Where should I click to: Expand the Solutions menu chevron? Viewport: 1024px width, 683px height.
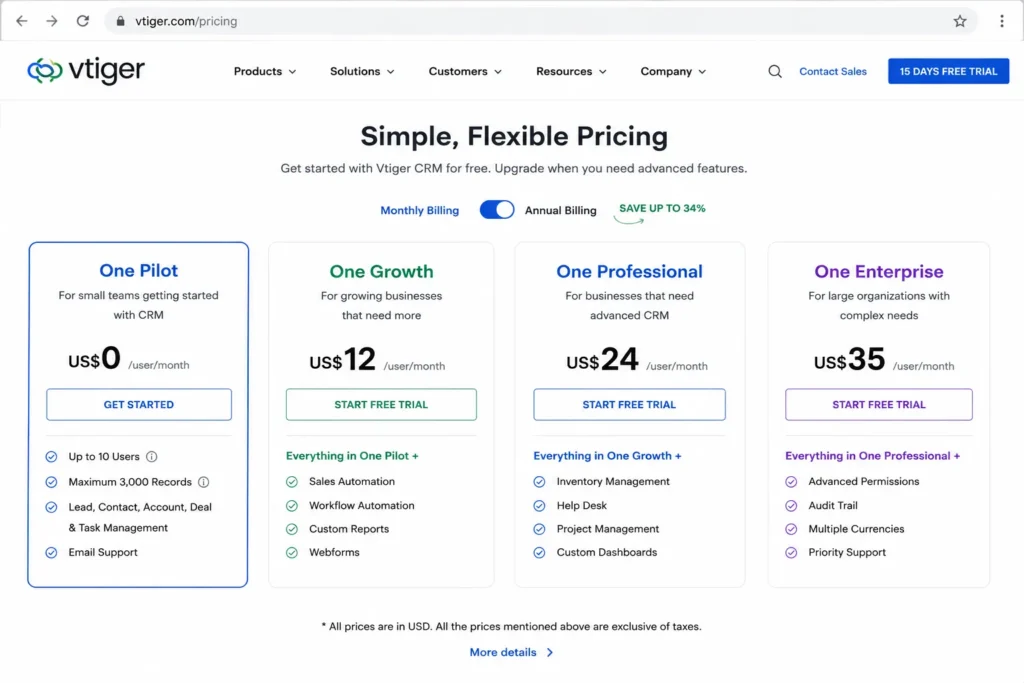pos(391,72)
